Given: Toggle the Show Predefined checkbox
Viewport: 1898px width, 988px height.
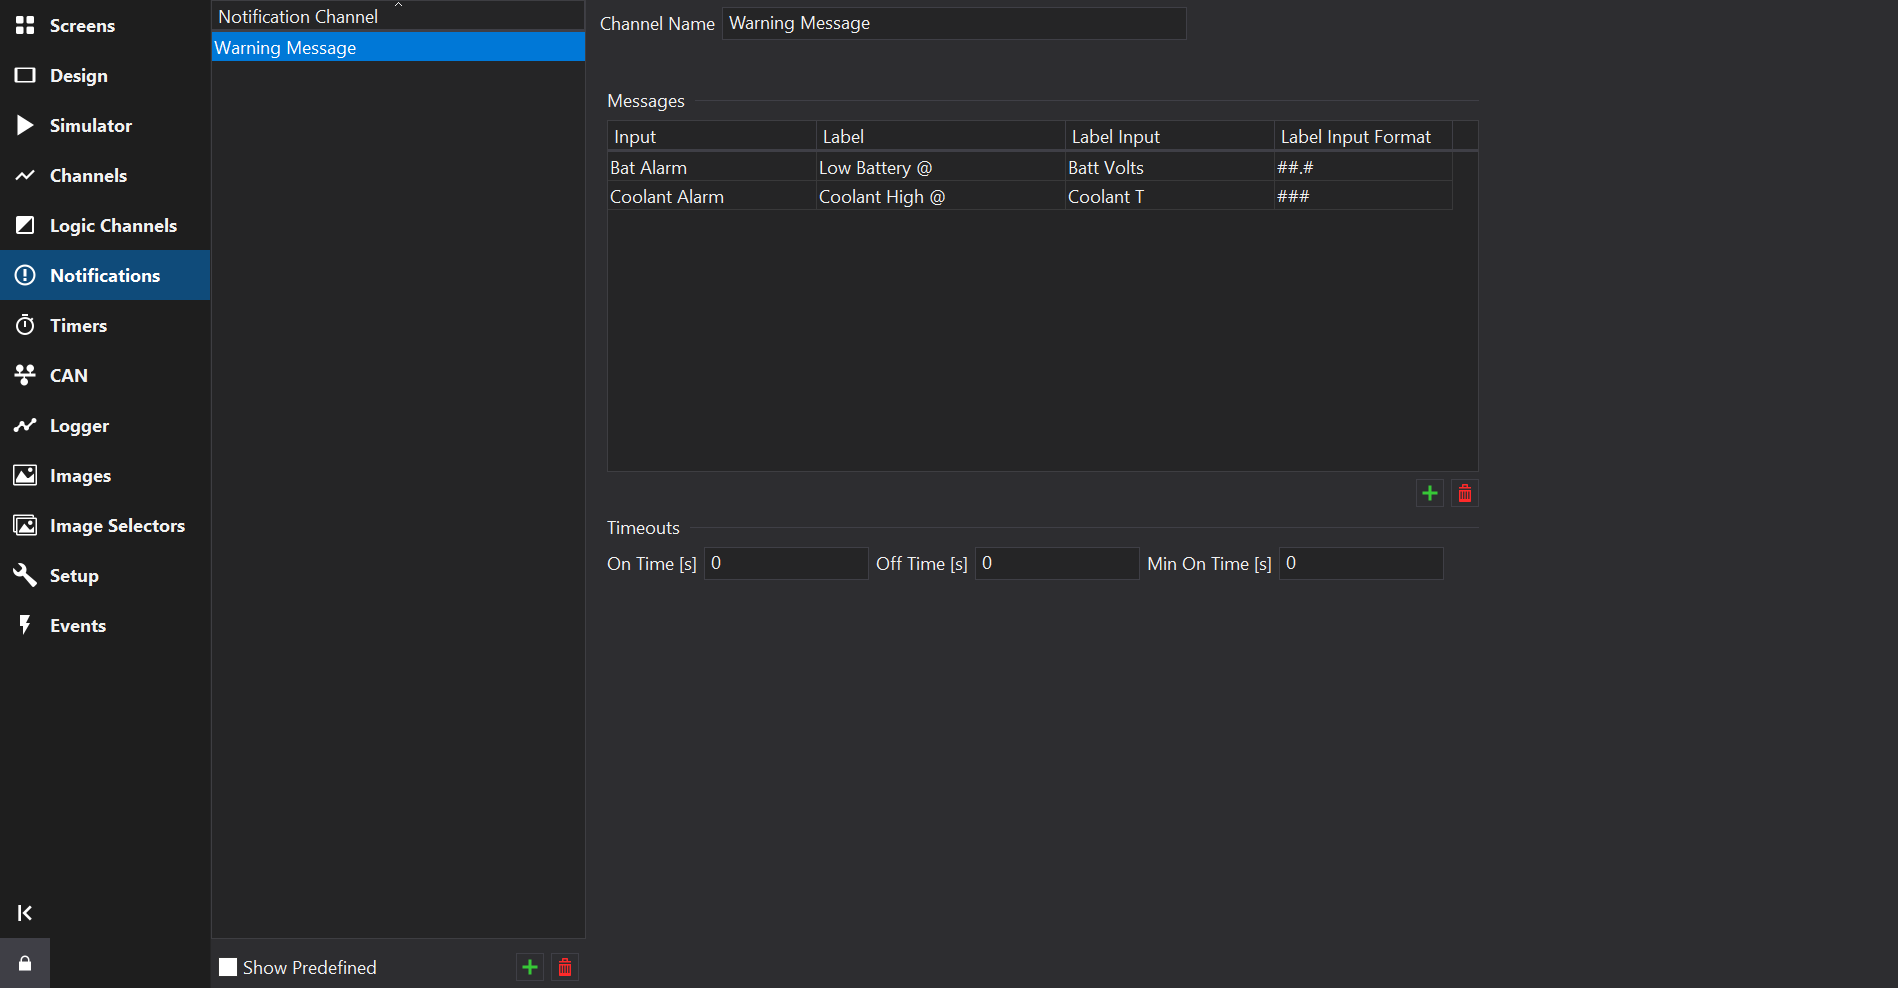Looking at the screenshot, I should coord(228,967).
